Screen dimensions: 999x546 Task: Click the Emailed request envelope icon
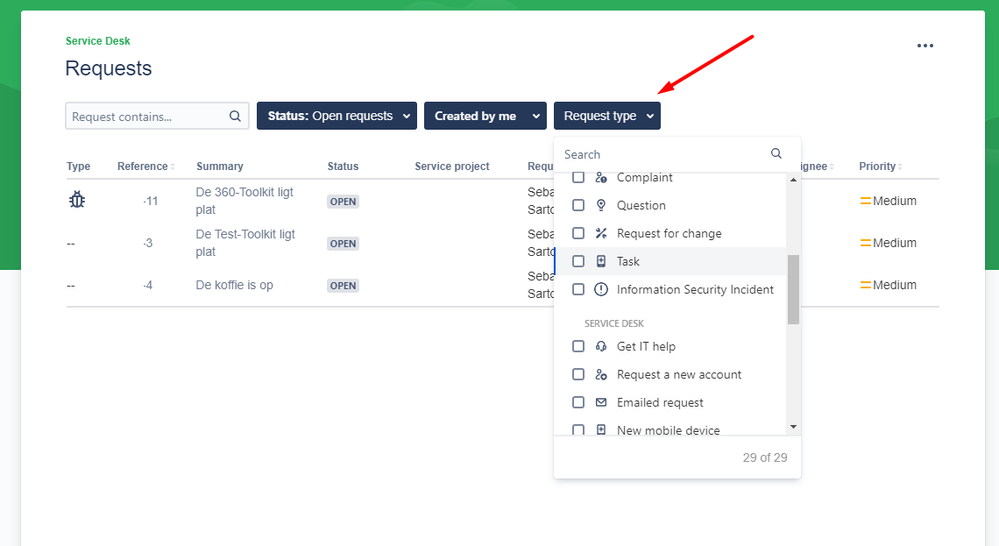coord(601,403)
